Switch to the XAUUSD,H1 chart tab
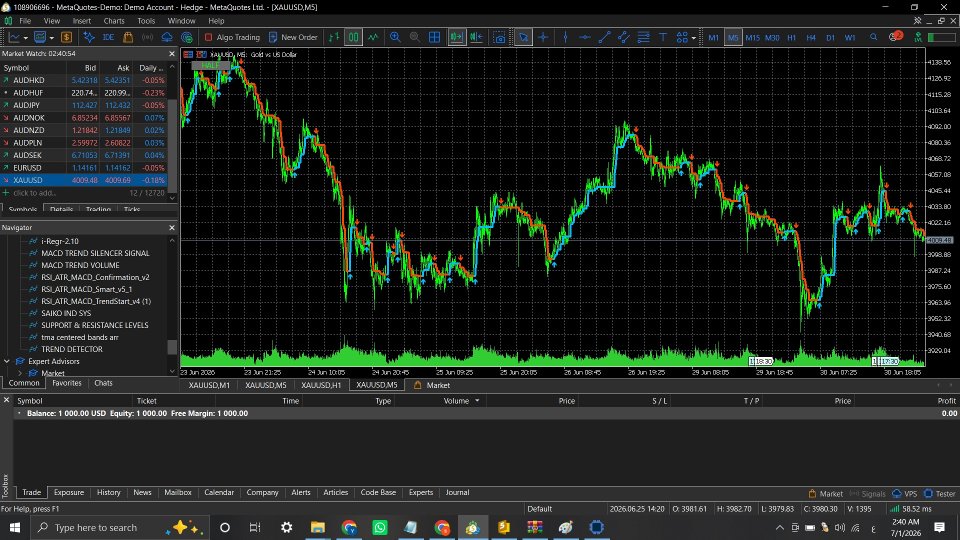The height and width of the screenshot is (540, 960). 321,385
